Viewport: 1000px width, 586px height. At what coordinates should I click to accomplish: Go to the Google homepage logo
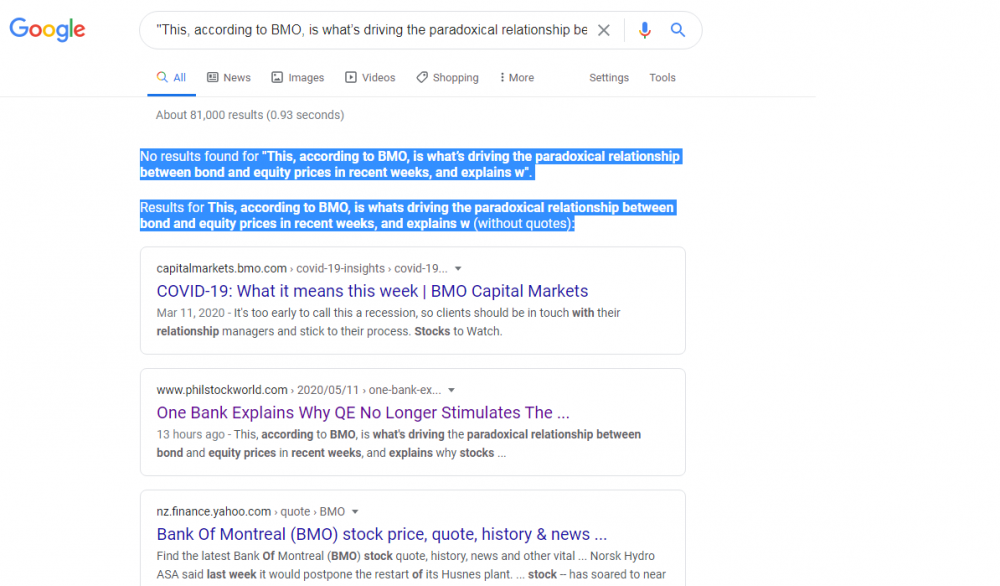[x=47, y=29]
